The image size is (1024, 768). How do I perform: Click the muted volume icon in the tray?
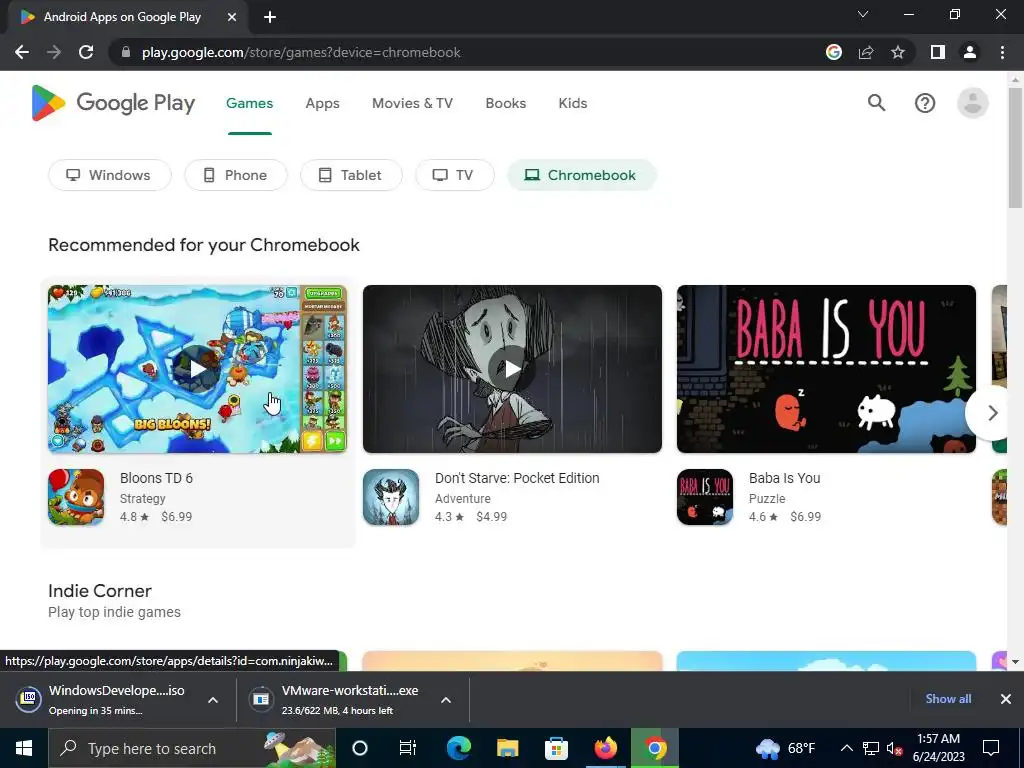pos(894,748)
